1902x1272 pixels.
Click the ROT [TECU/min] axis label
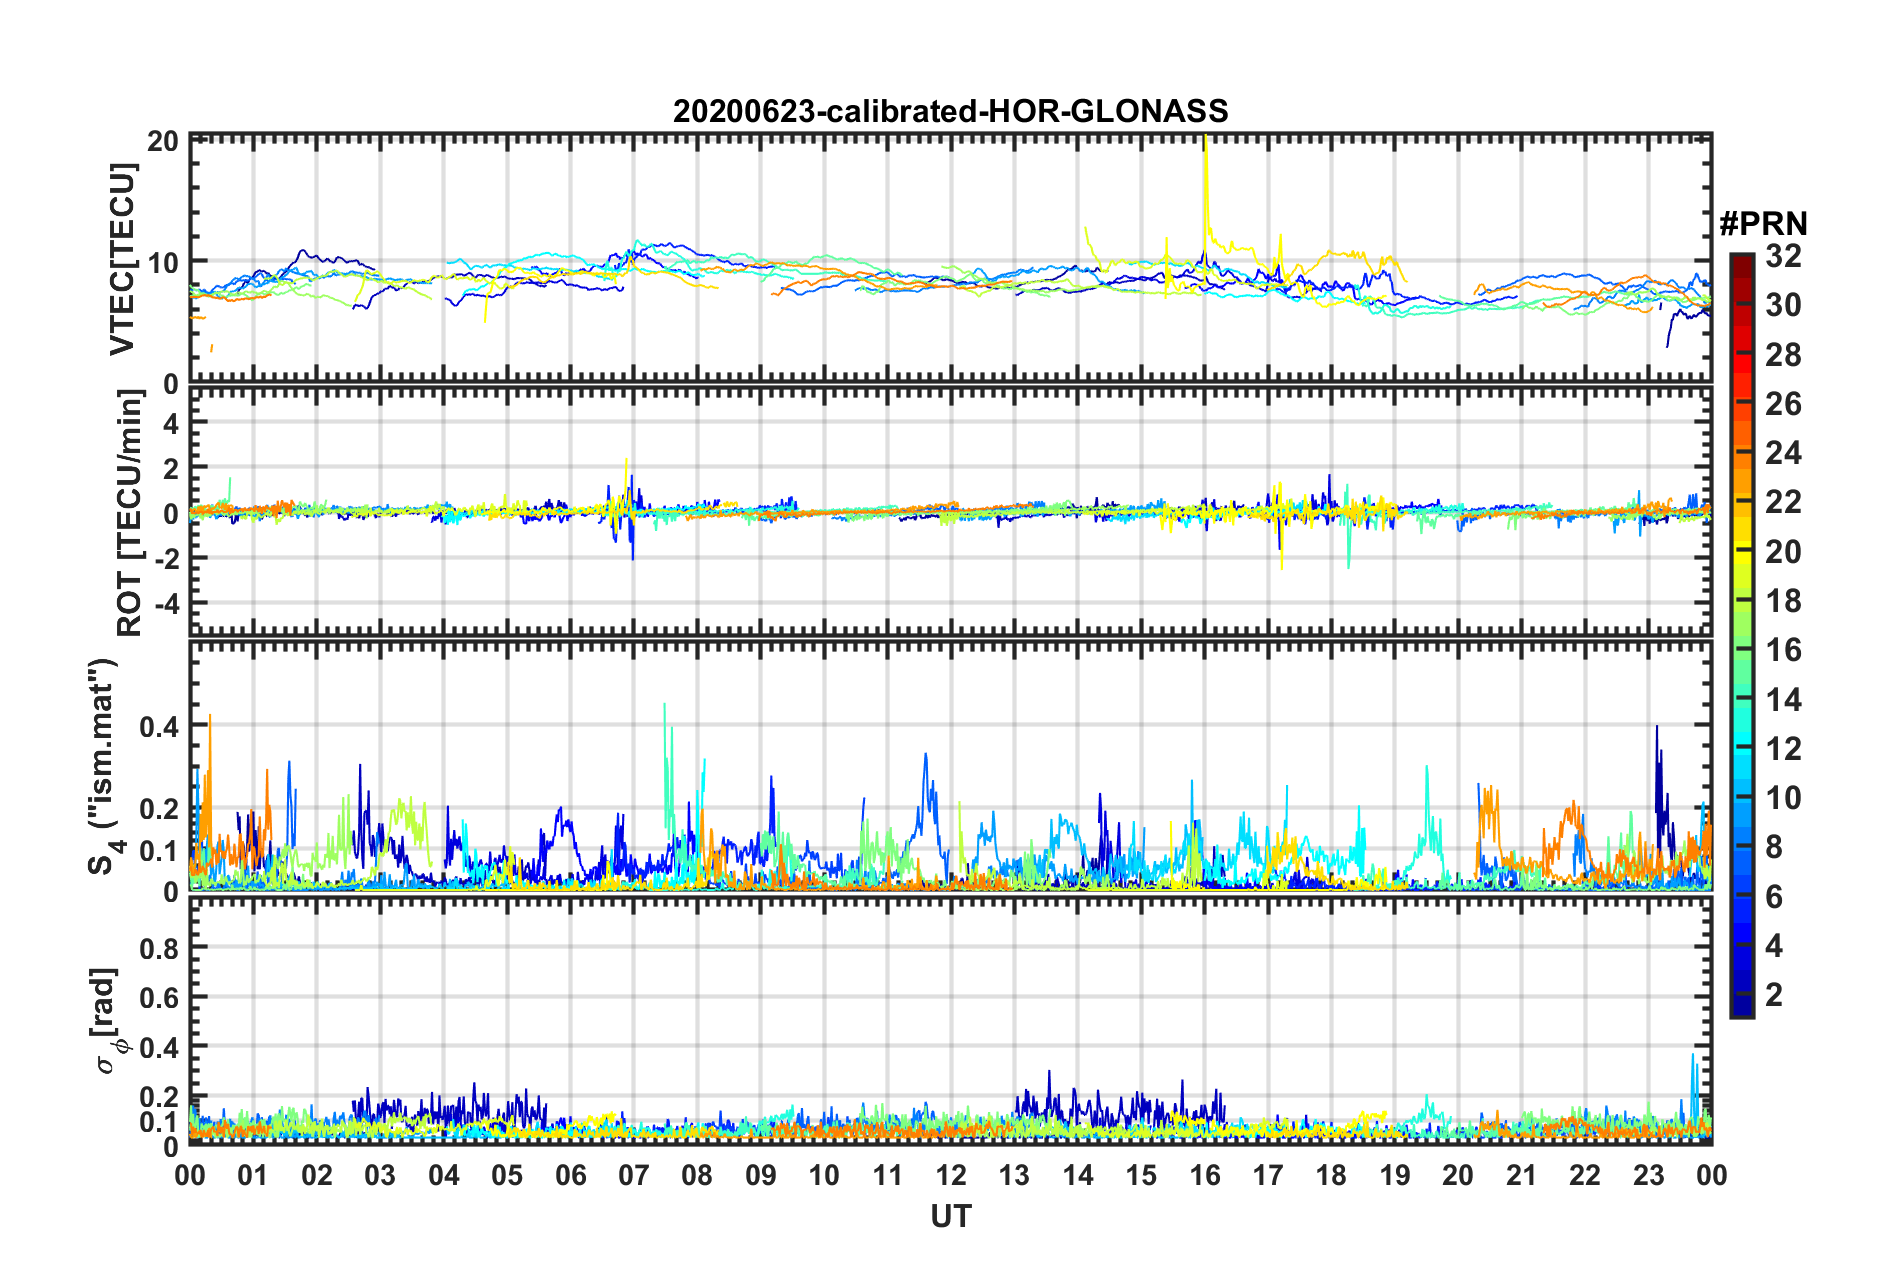130,513
